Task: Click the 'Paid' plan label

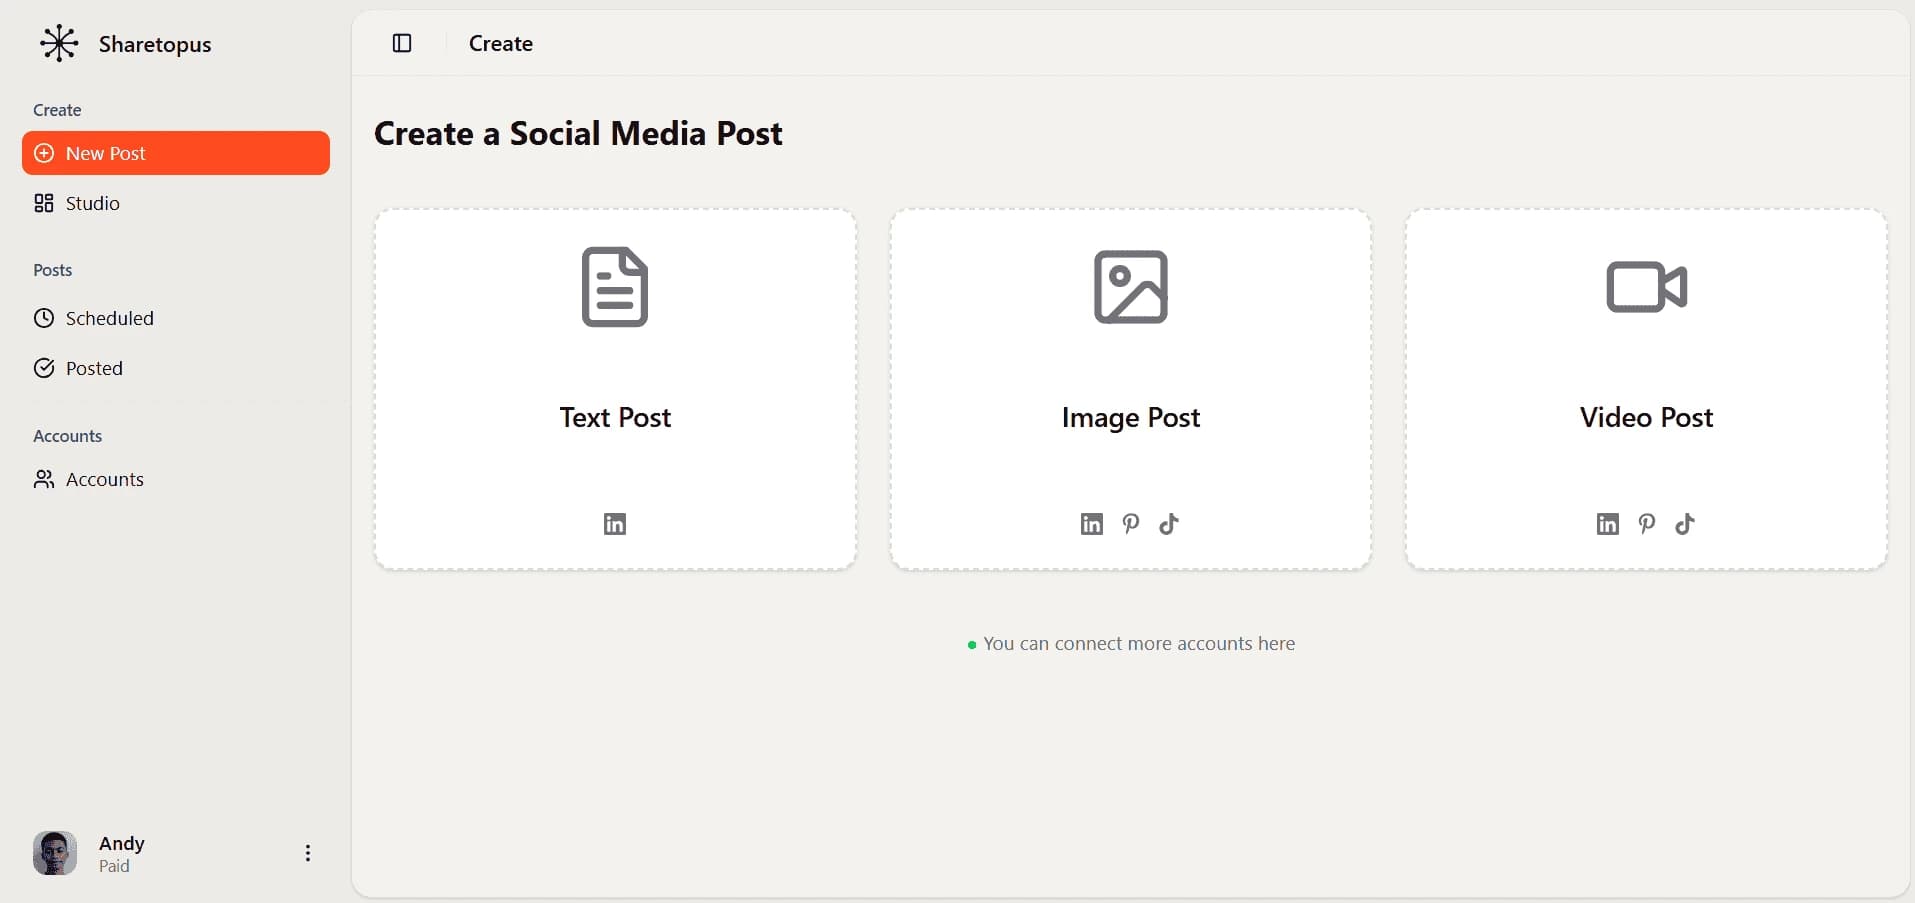Action: tap(114, 866)
